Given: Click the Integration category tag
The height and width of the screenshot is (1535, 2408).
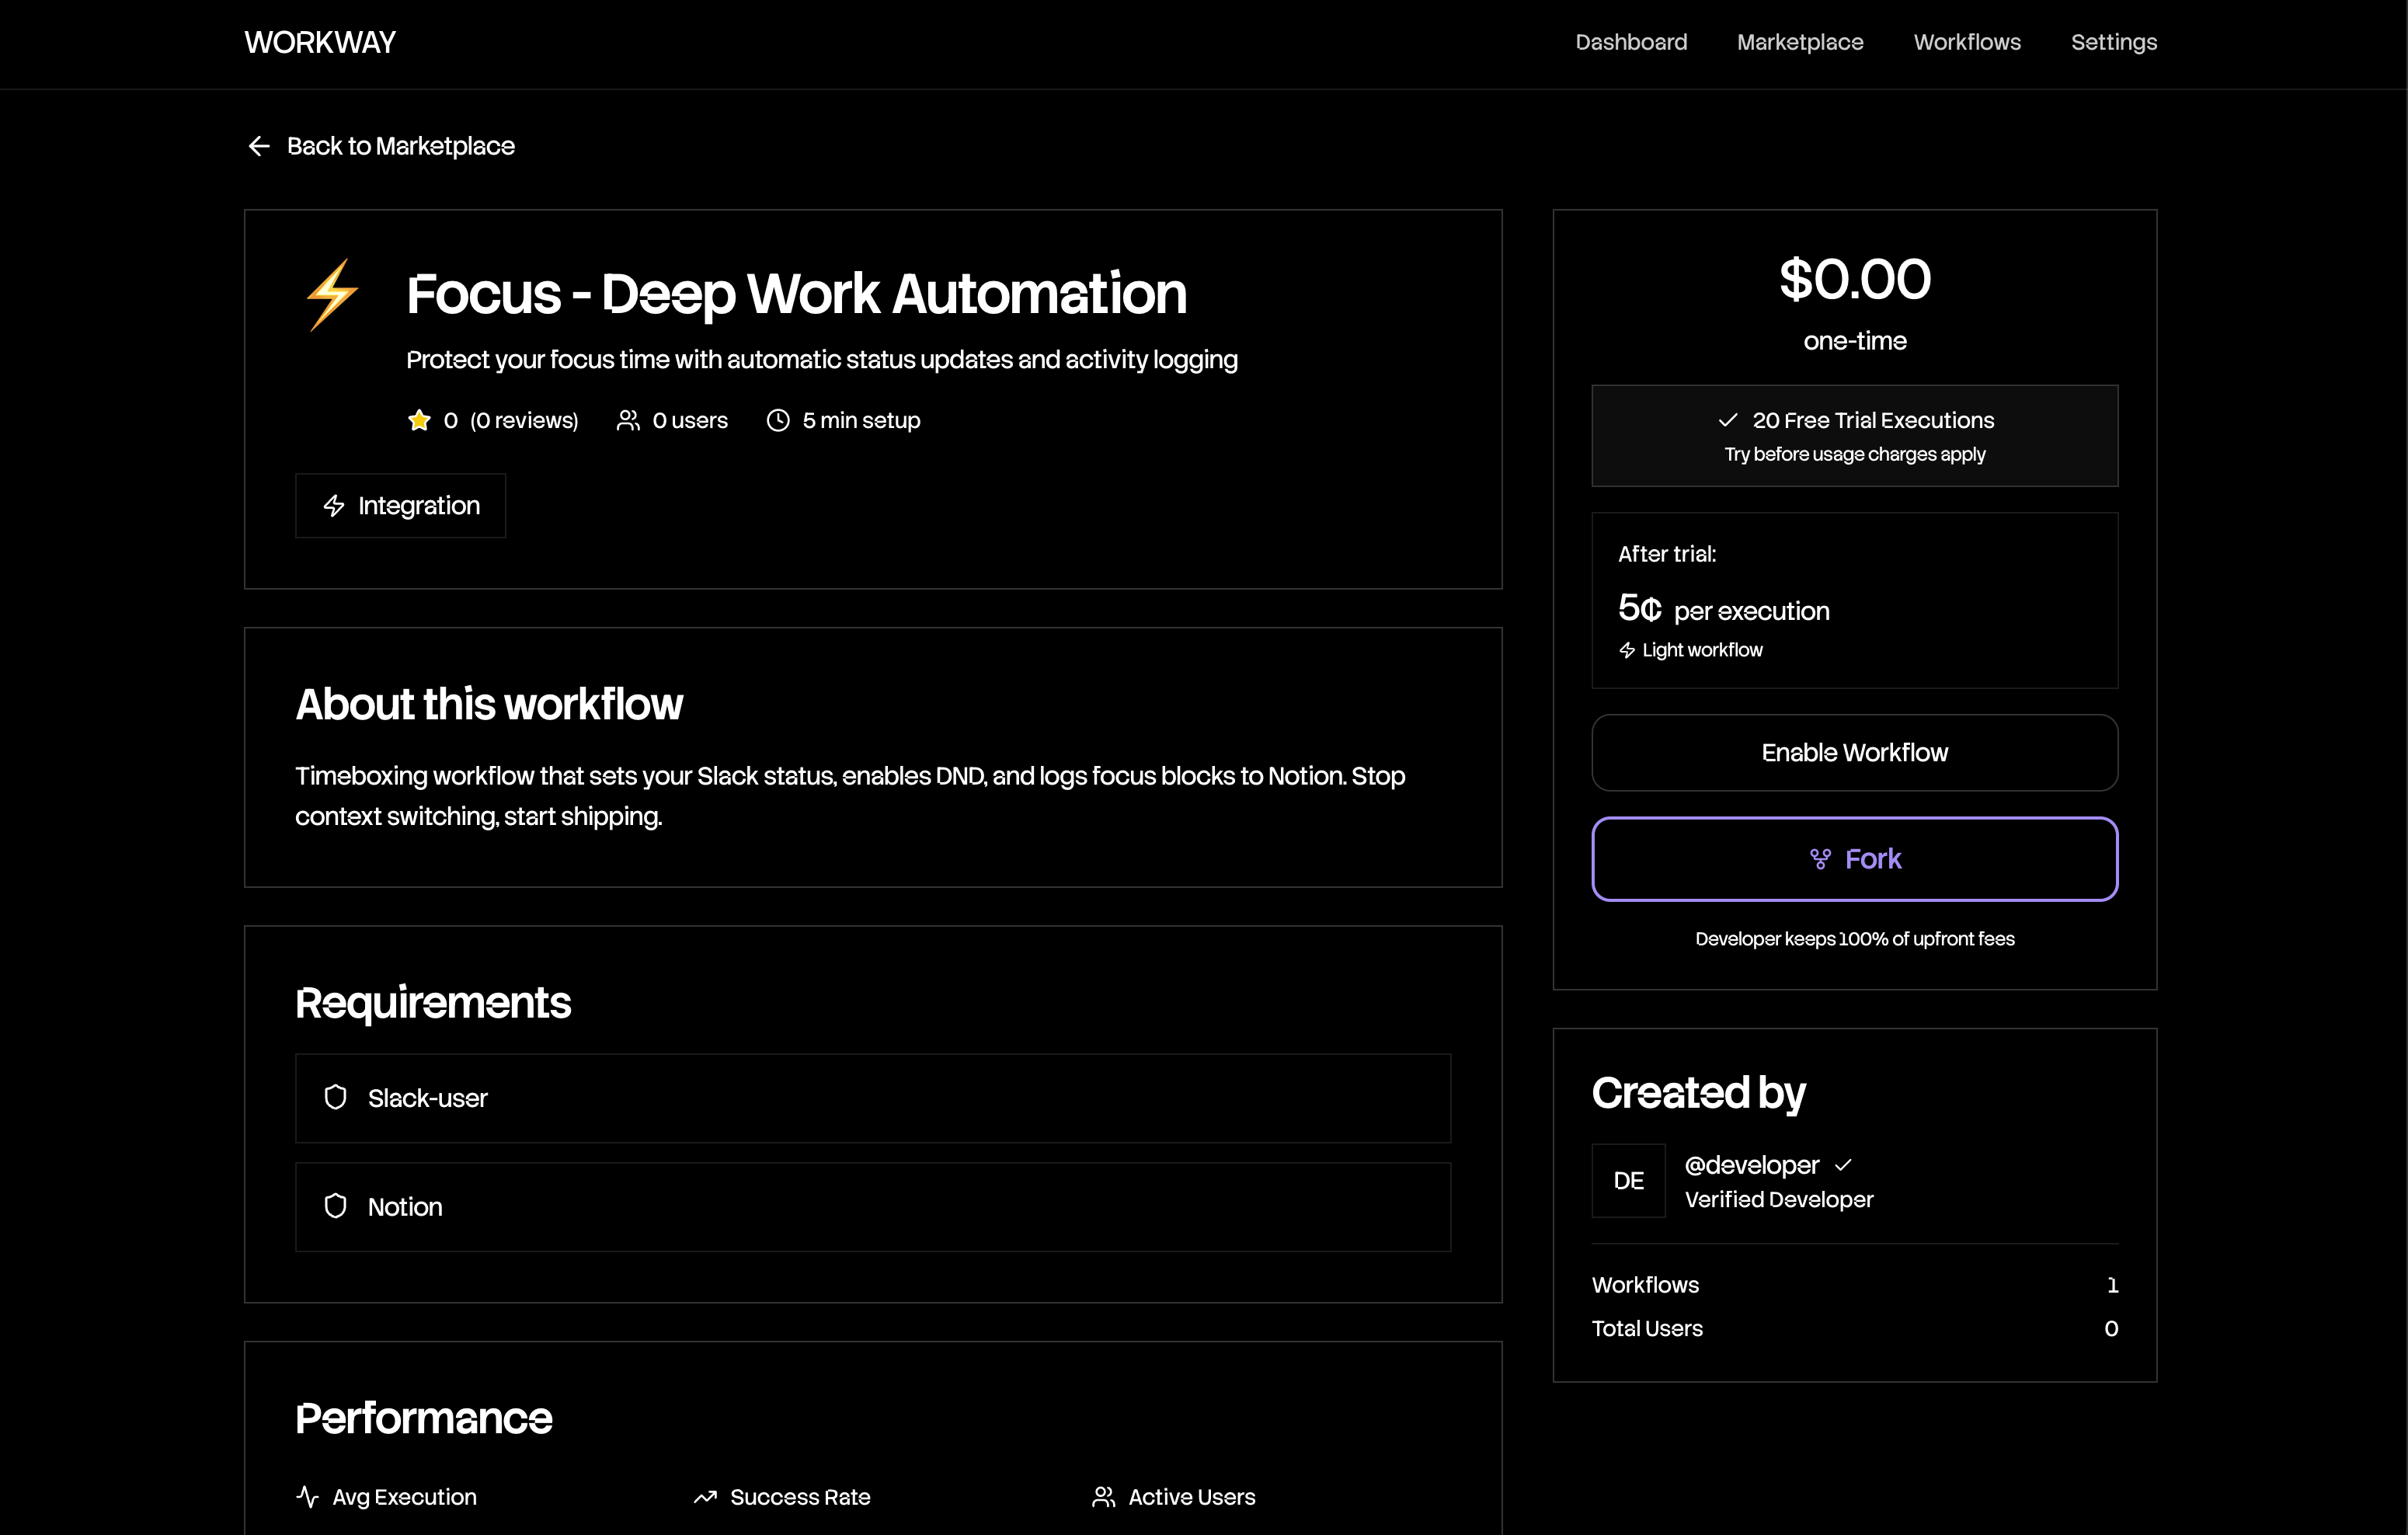Looking at the screenshot, I should (400, 506).
